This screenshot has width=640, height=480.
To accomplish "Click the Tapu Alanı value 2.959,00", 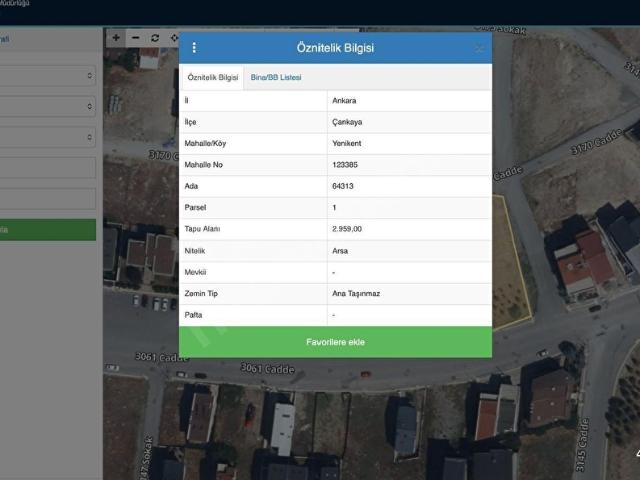I will click(347, 229).
